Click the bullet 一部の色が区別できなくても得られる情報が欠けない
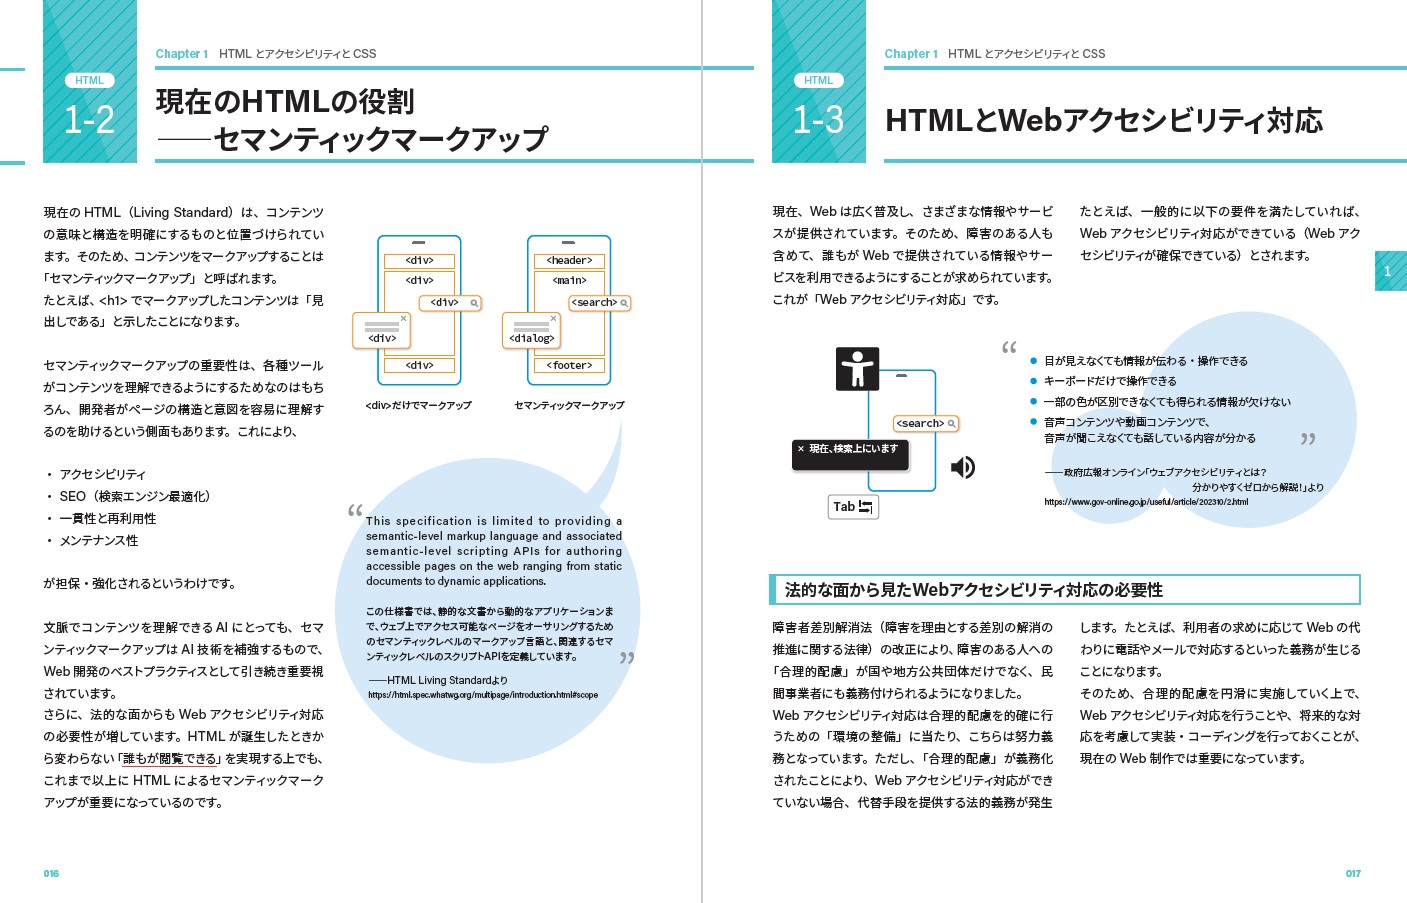The width and height of the screenshot is (1407, 903). click(1167, 402)
